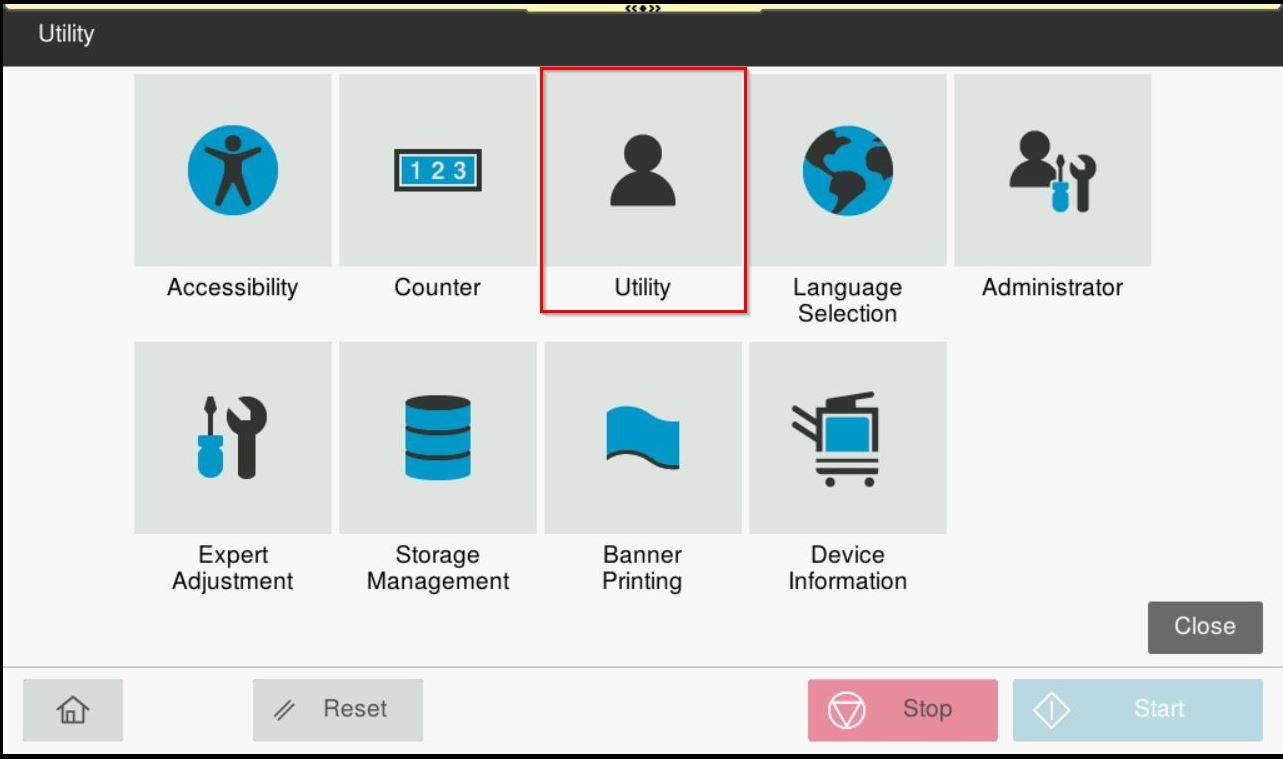Close the Utility menu
The height and width of the screenshot is (759, 1283).
pyautogui.click(x=1204, y=627)
